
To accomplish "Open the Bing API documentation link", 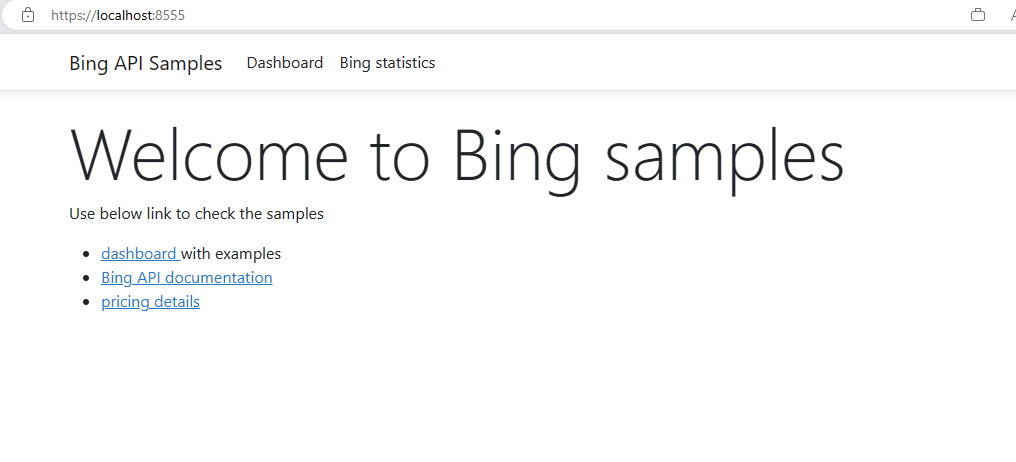I will pos(187,277).
